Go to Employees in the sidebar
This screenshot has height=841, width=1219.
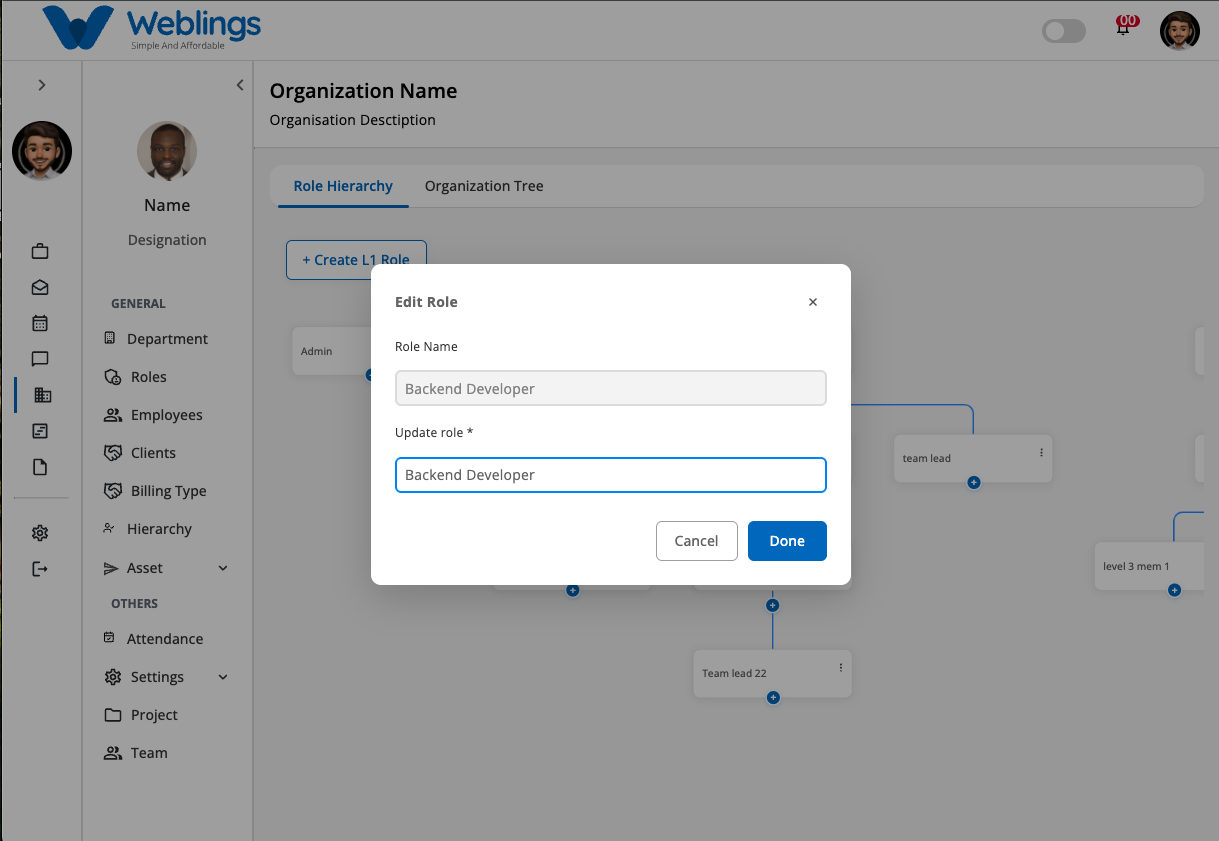(154, 415)
